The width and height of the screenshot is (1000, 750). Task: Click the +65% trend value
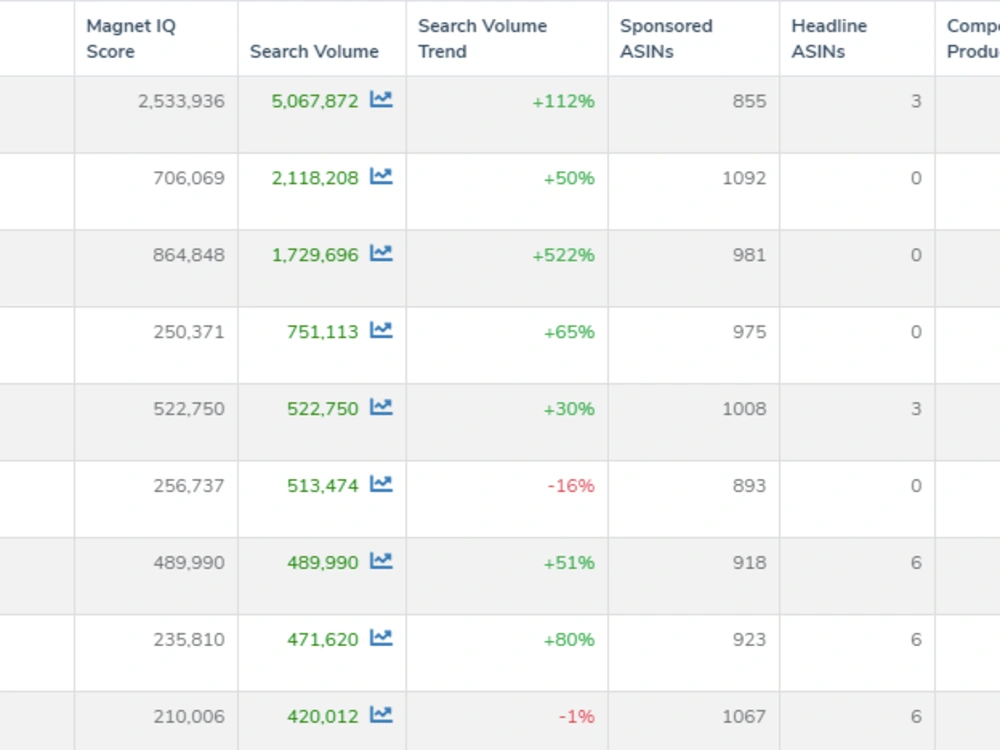569,332
